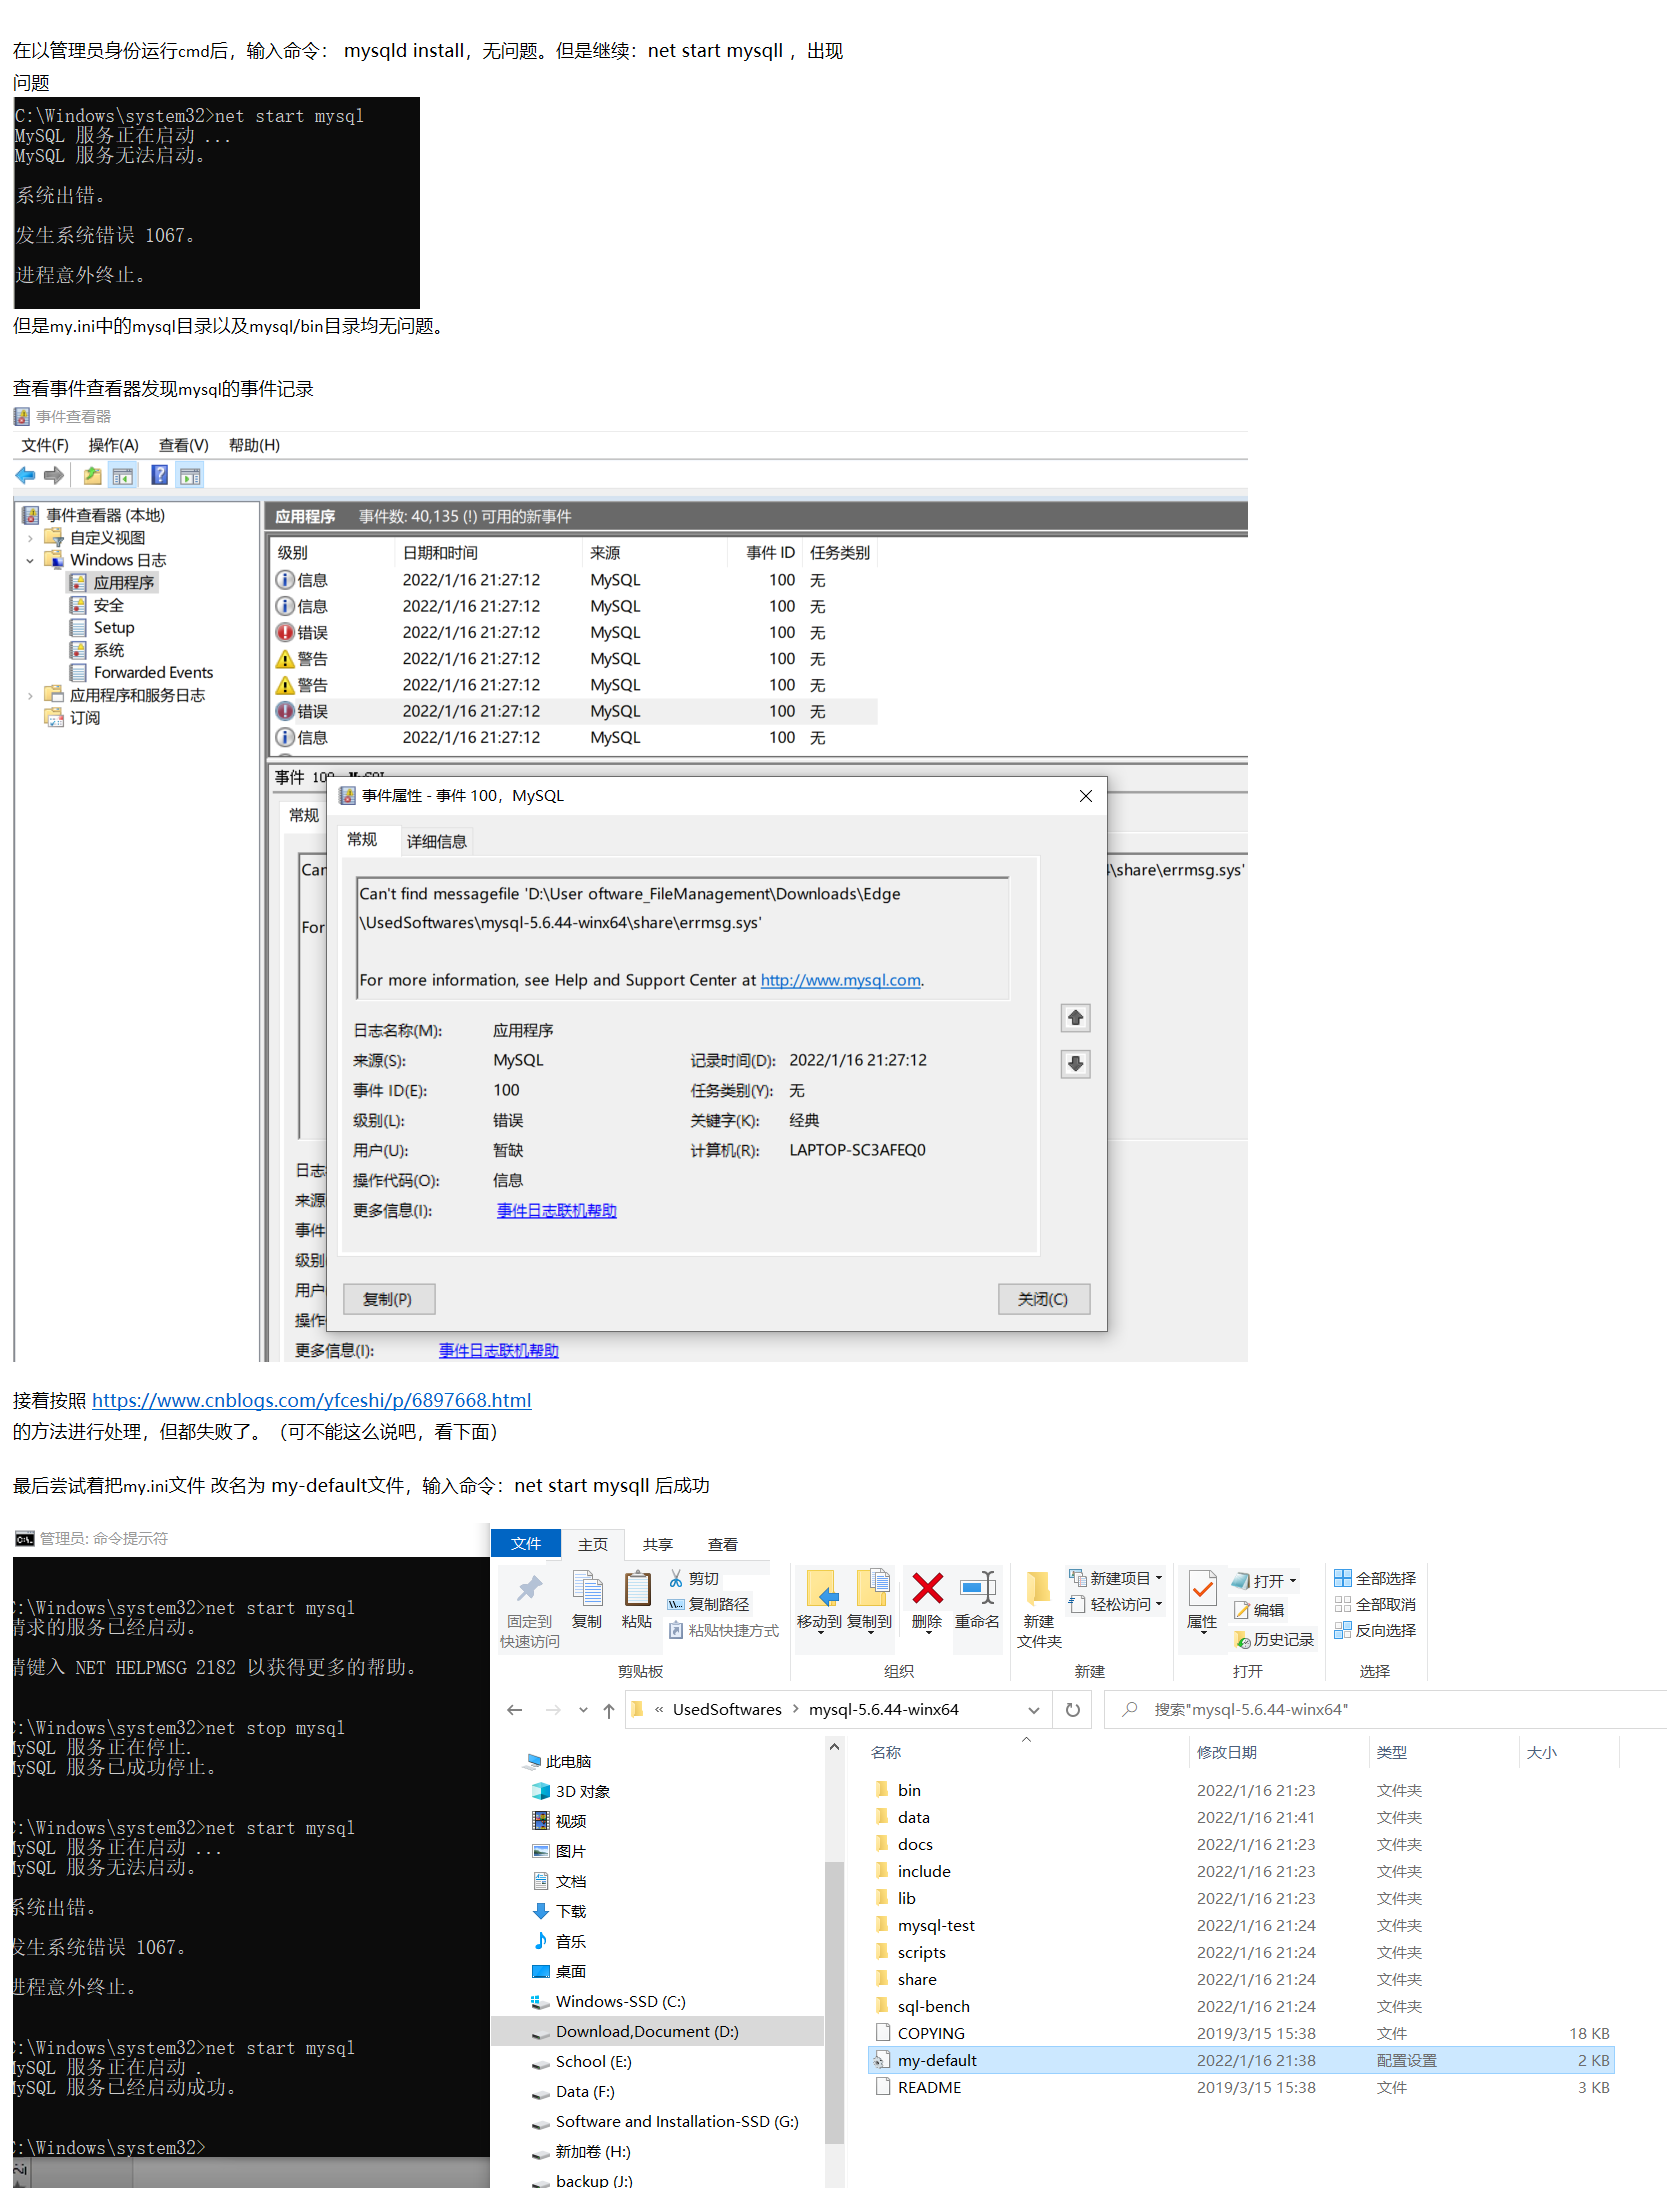Click the Copy to (复制到) icon

[x=871, y=1588]
